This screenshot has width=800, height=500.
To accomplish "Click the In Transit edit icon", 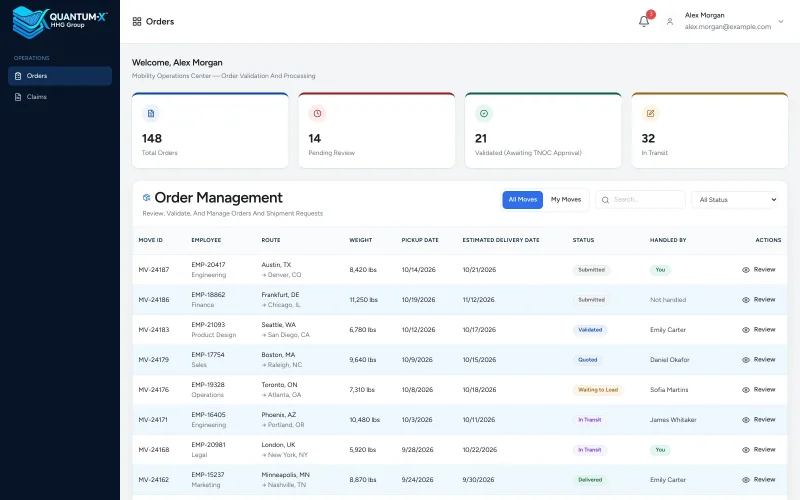I will coord(651,113).
